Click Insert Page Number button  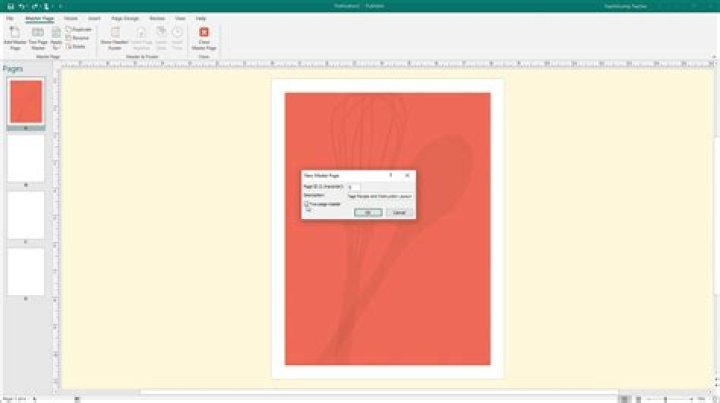click(141, 38)
